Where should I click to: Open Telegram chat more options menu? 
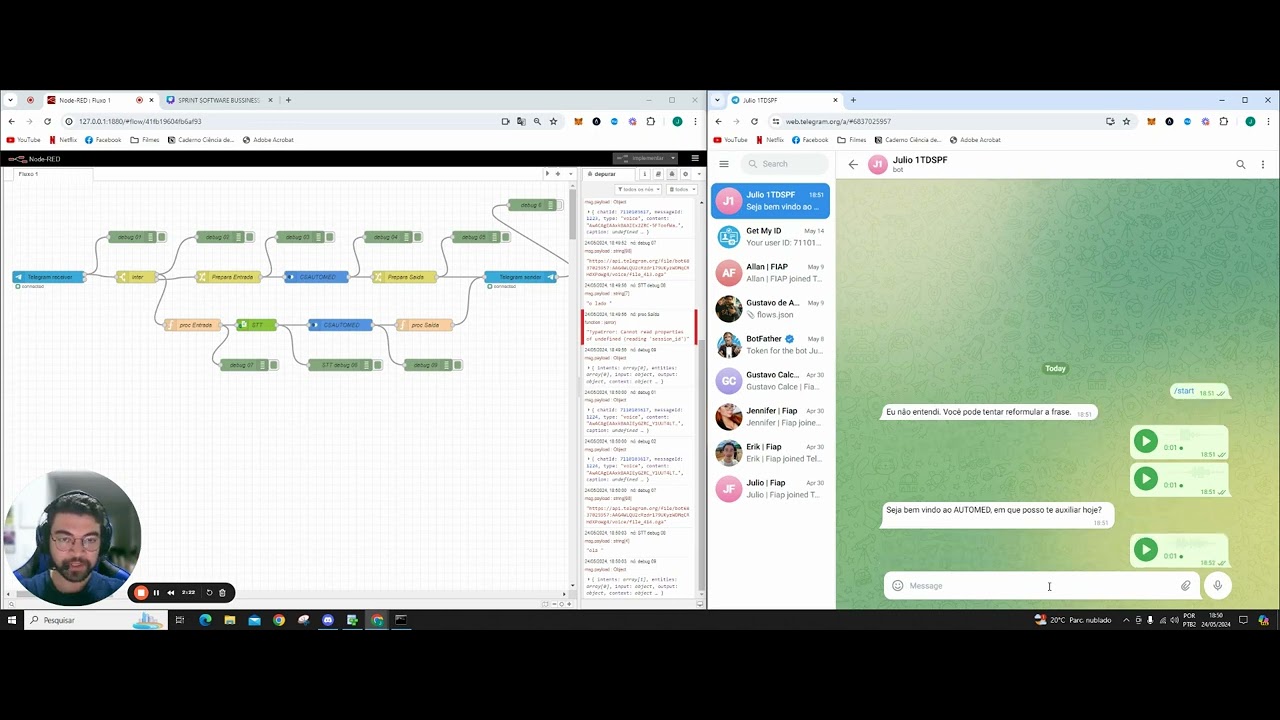click(x=1263, y=165)
